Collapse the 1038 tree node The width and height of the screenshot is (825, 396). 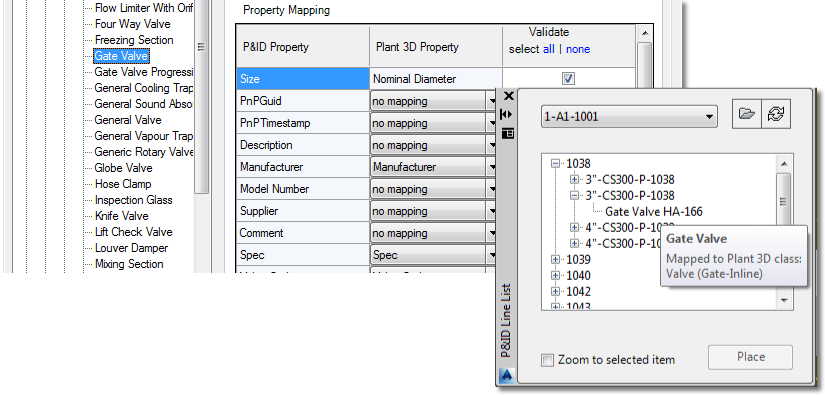(x=555, y=164)
